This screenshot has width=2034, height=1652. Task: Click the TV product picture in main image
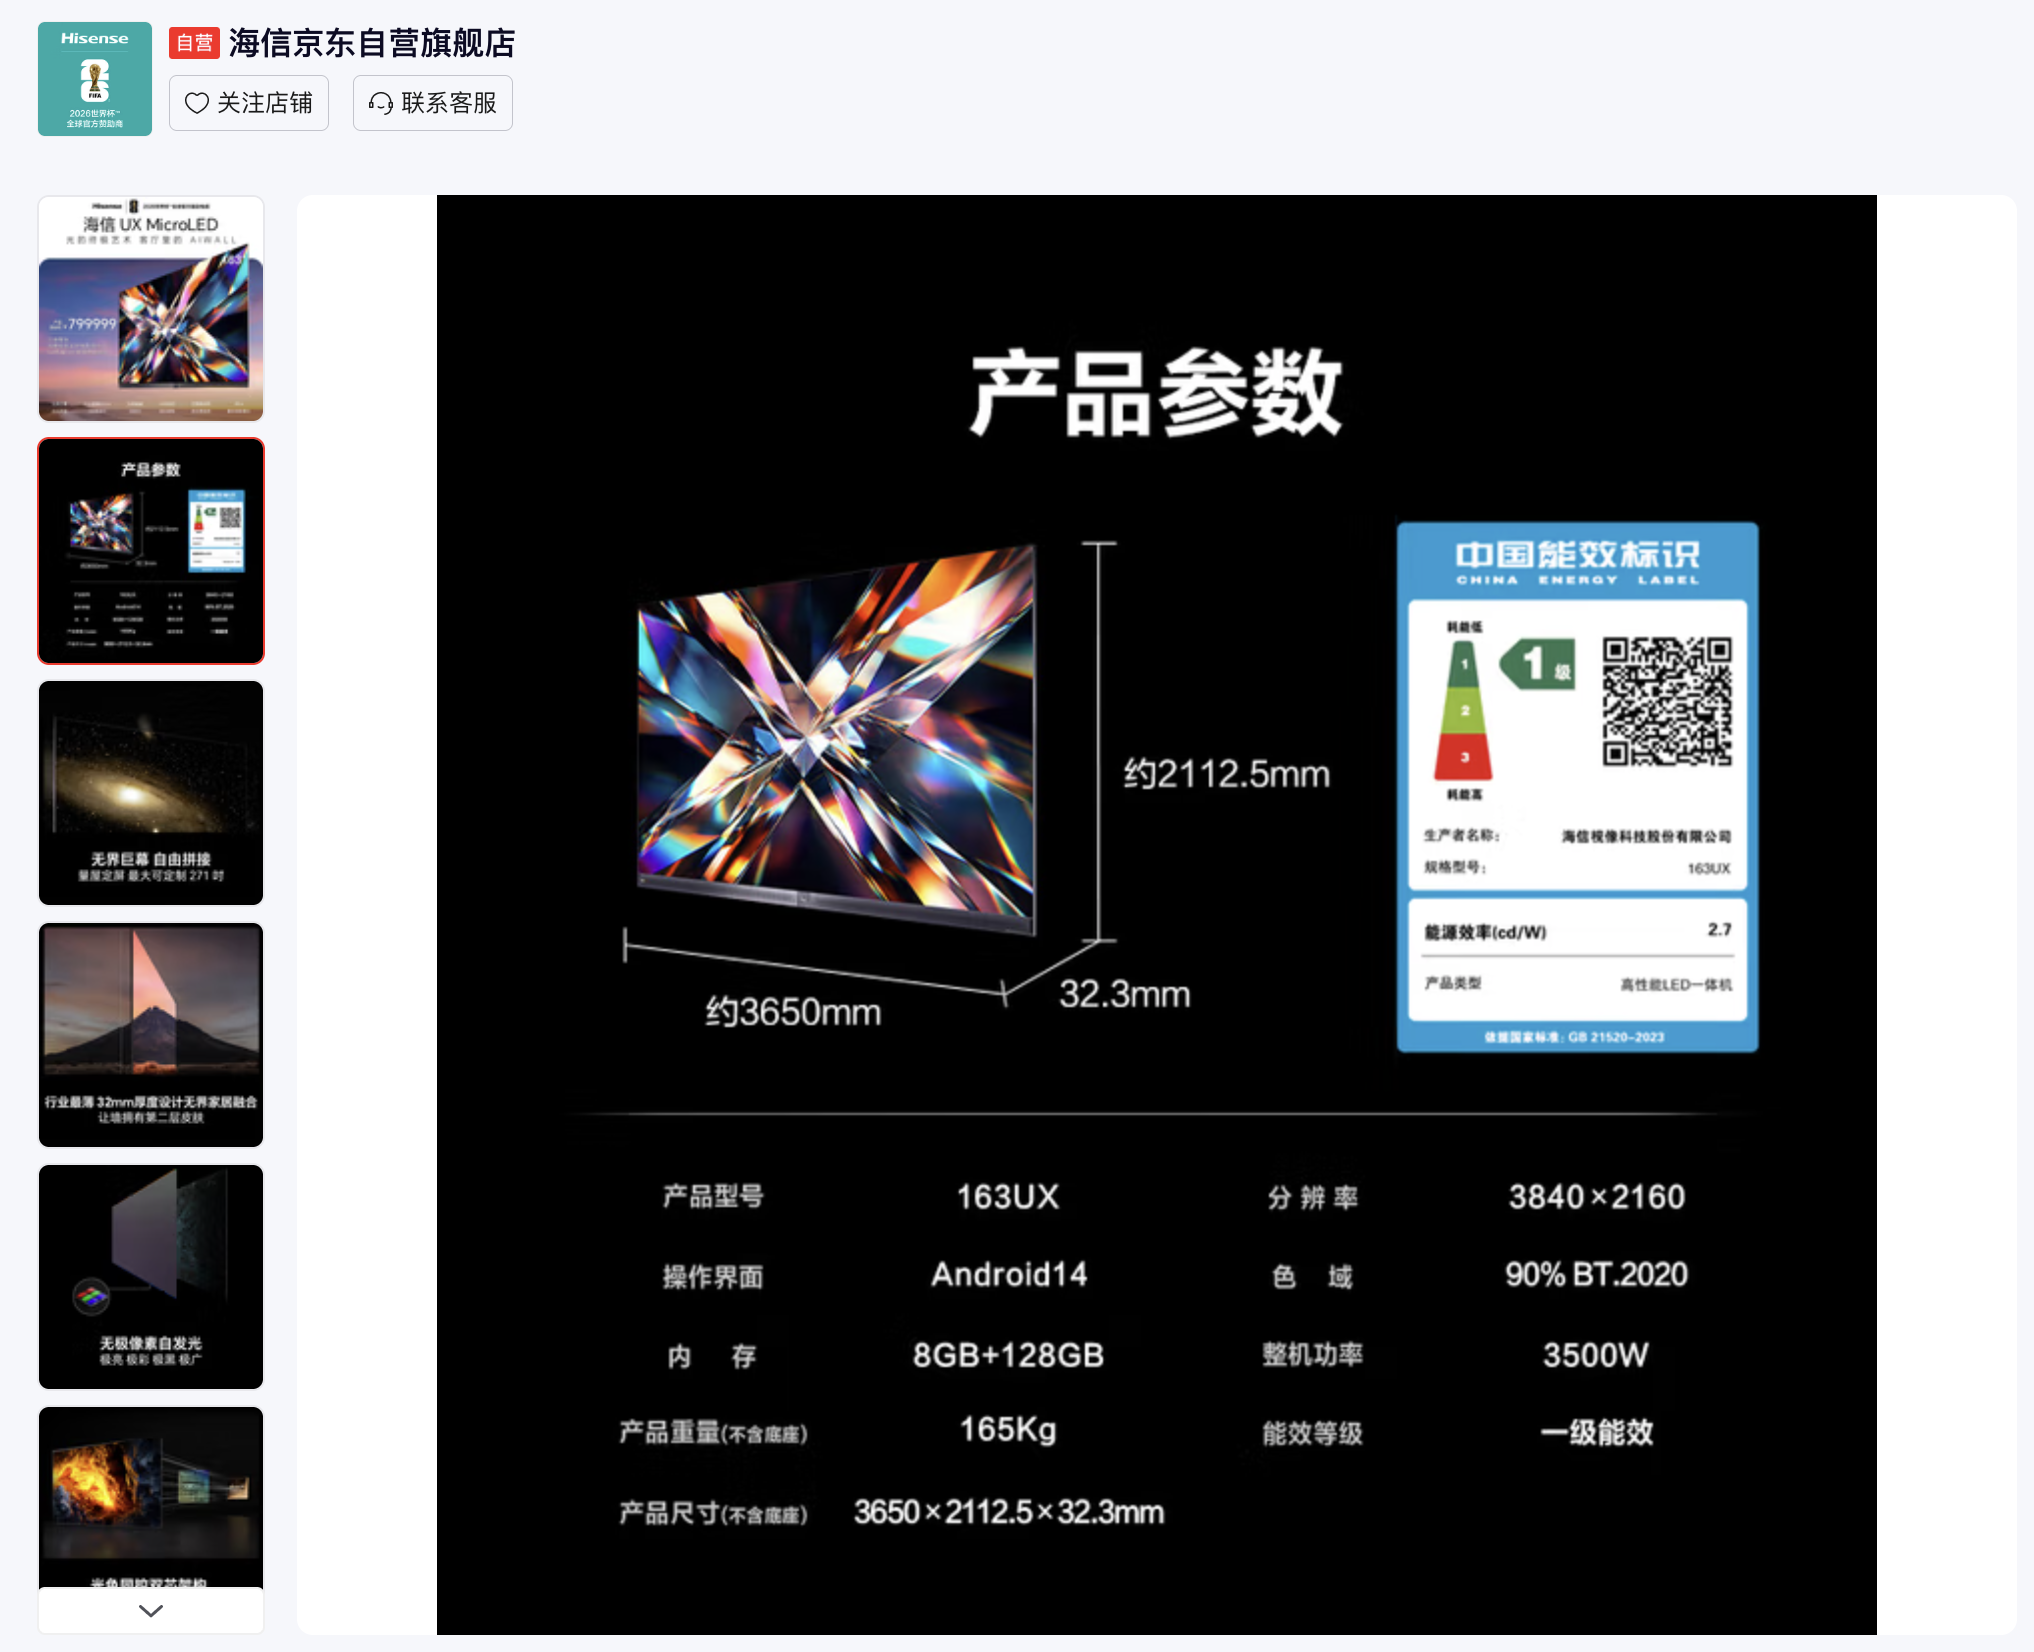coord(837,738)
